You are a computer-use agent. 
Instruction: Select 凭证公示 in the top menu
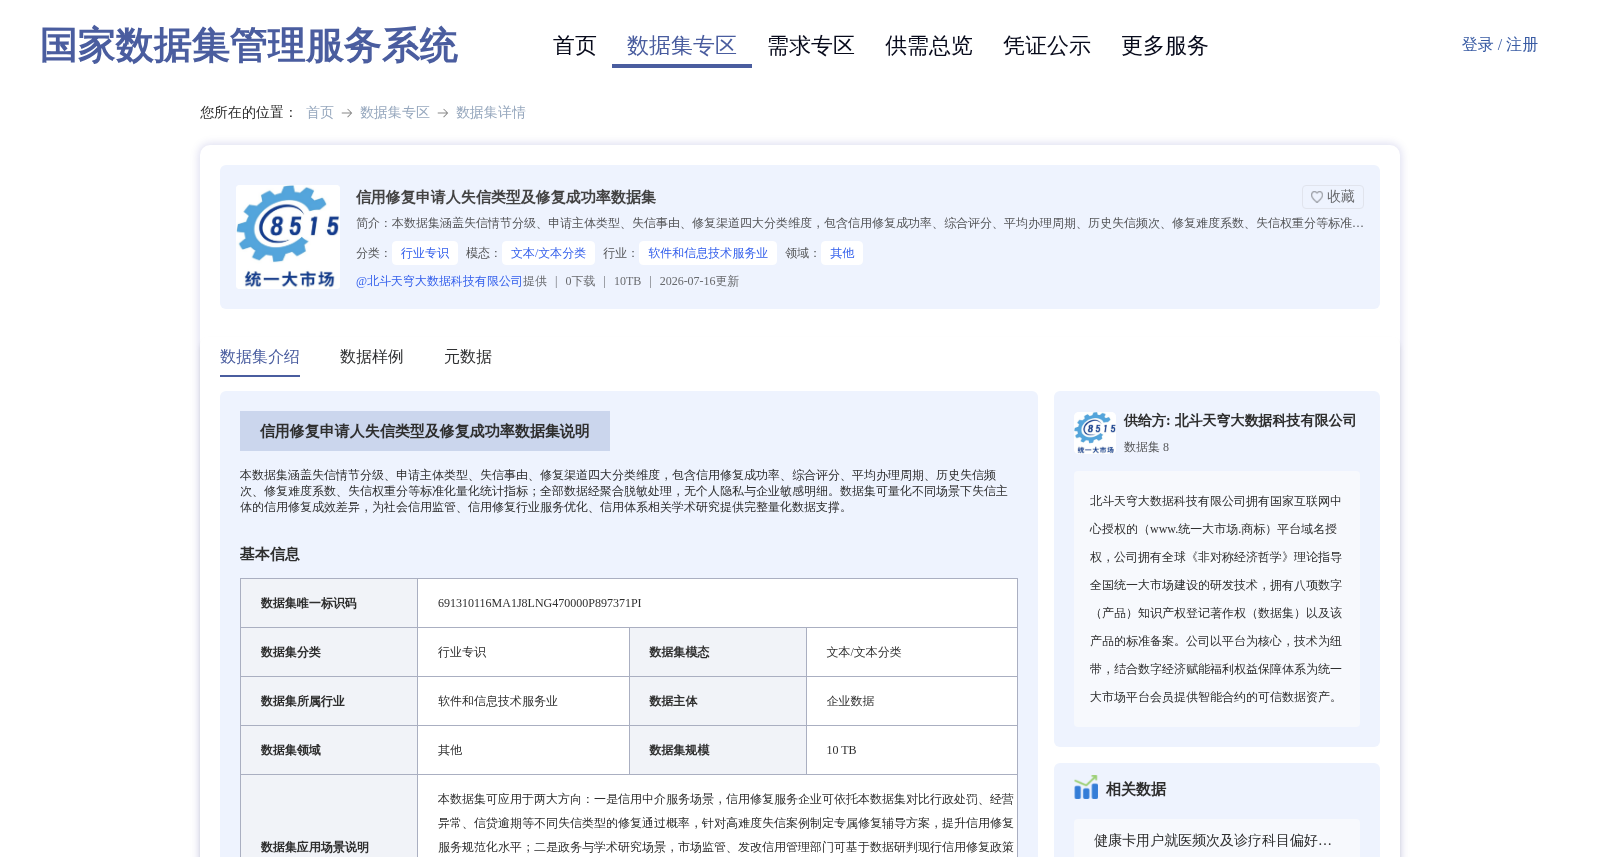coord(1047,46)
